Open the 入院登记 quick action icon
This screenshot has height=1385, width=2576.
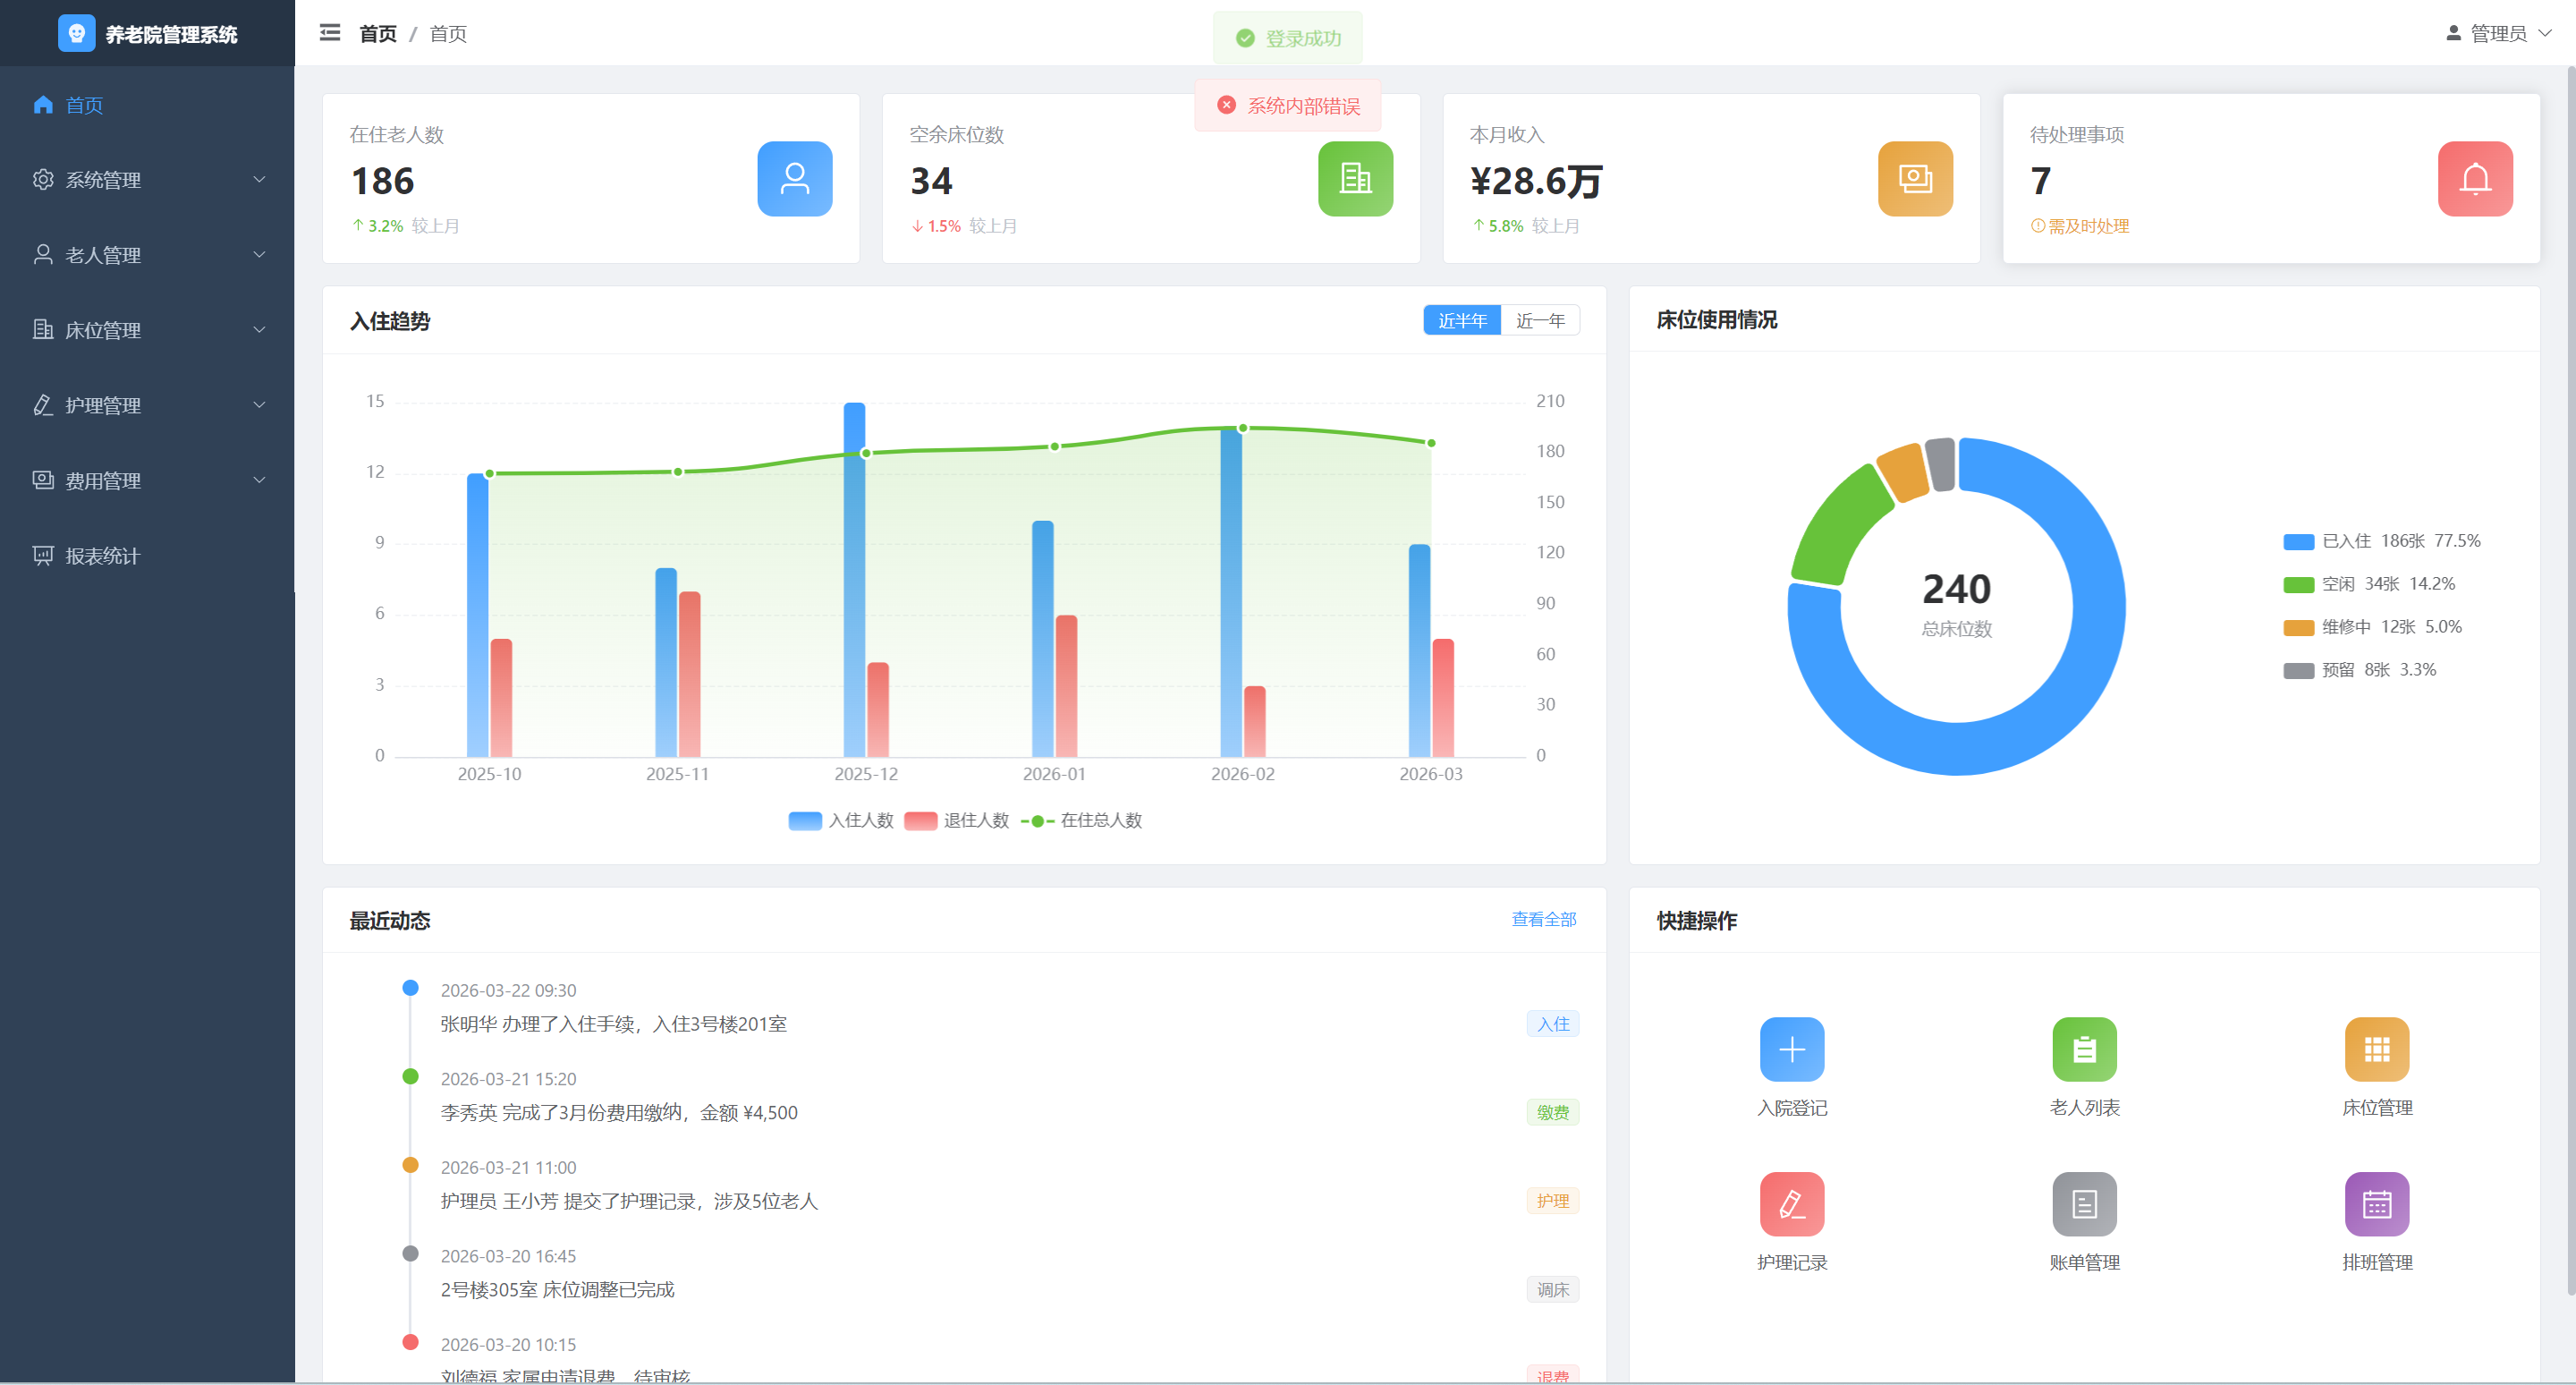(x=1791, y=1049)
